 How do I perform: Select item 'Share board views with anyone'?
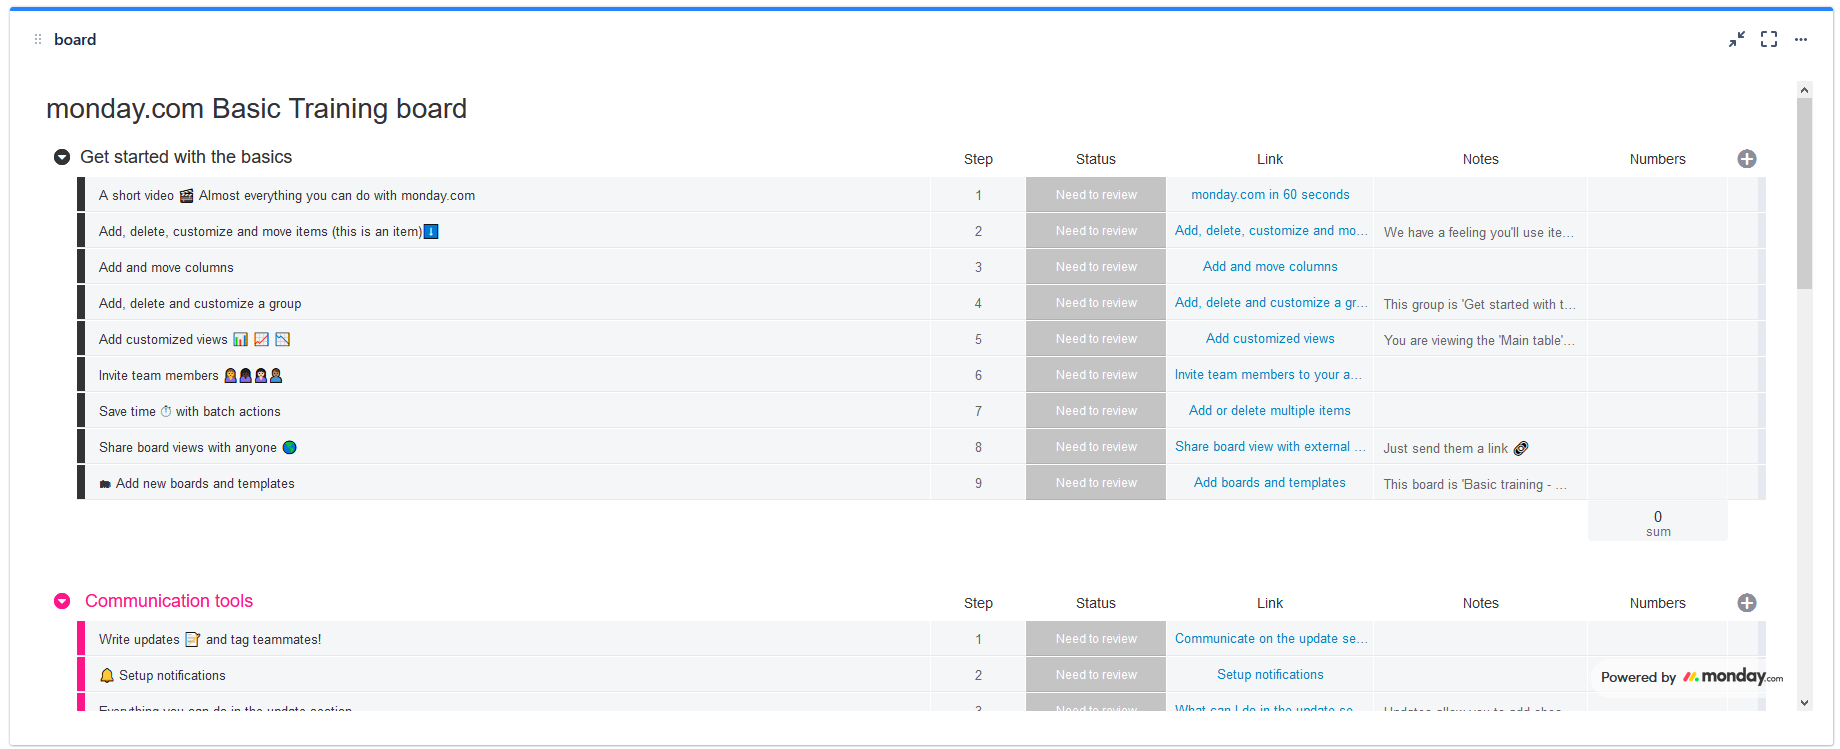(197, 448)
